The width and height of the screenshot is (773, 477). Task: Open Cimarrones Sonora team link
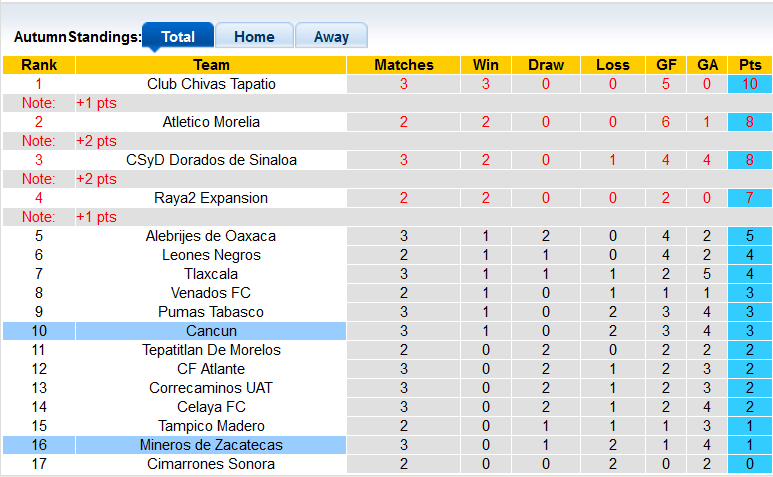point(211,464)
